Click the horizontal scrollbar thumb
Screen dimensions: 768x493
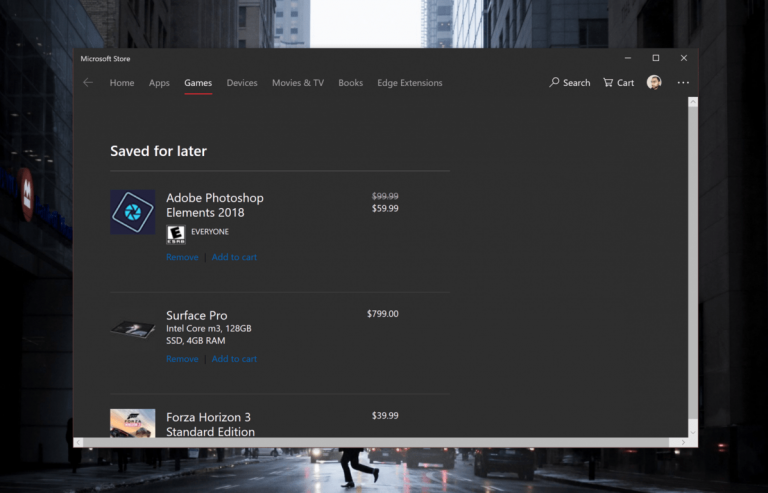(x=376, y=442)
